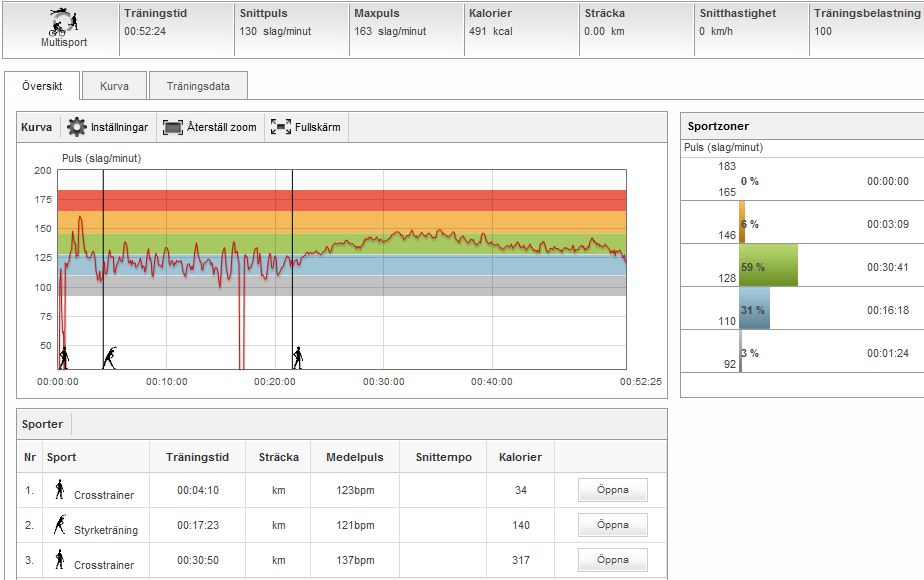This screenshot has height=580, width=924.
Task: Click the blue 31 % zone bar
Action: tap(754, 309)
